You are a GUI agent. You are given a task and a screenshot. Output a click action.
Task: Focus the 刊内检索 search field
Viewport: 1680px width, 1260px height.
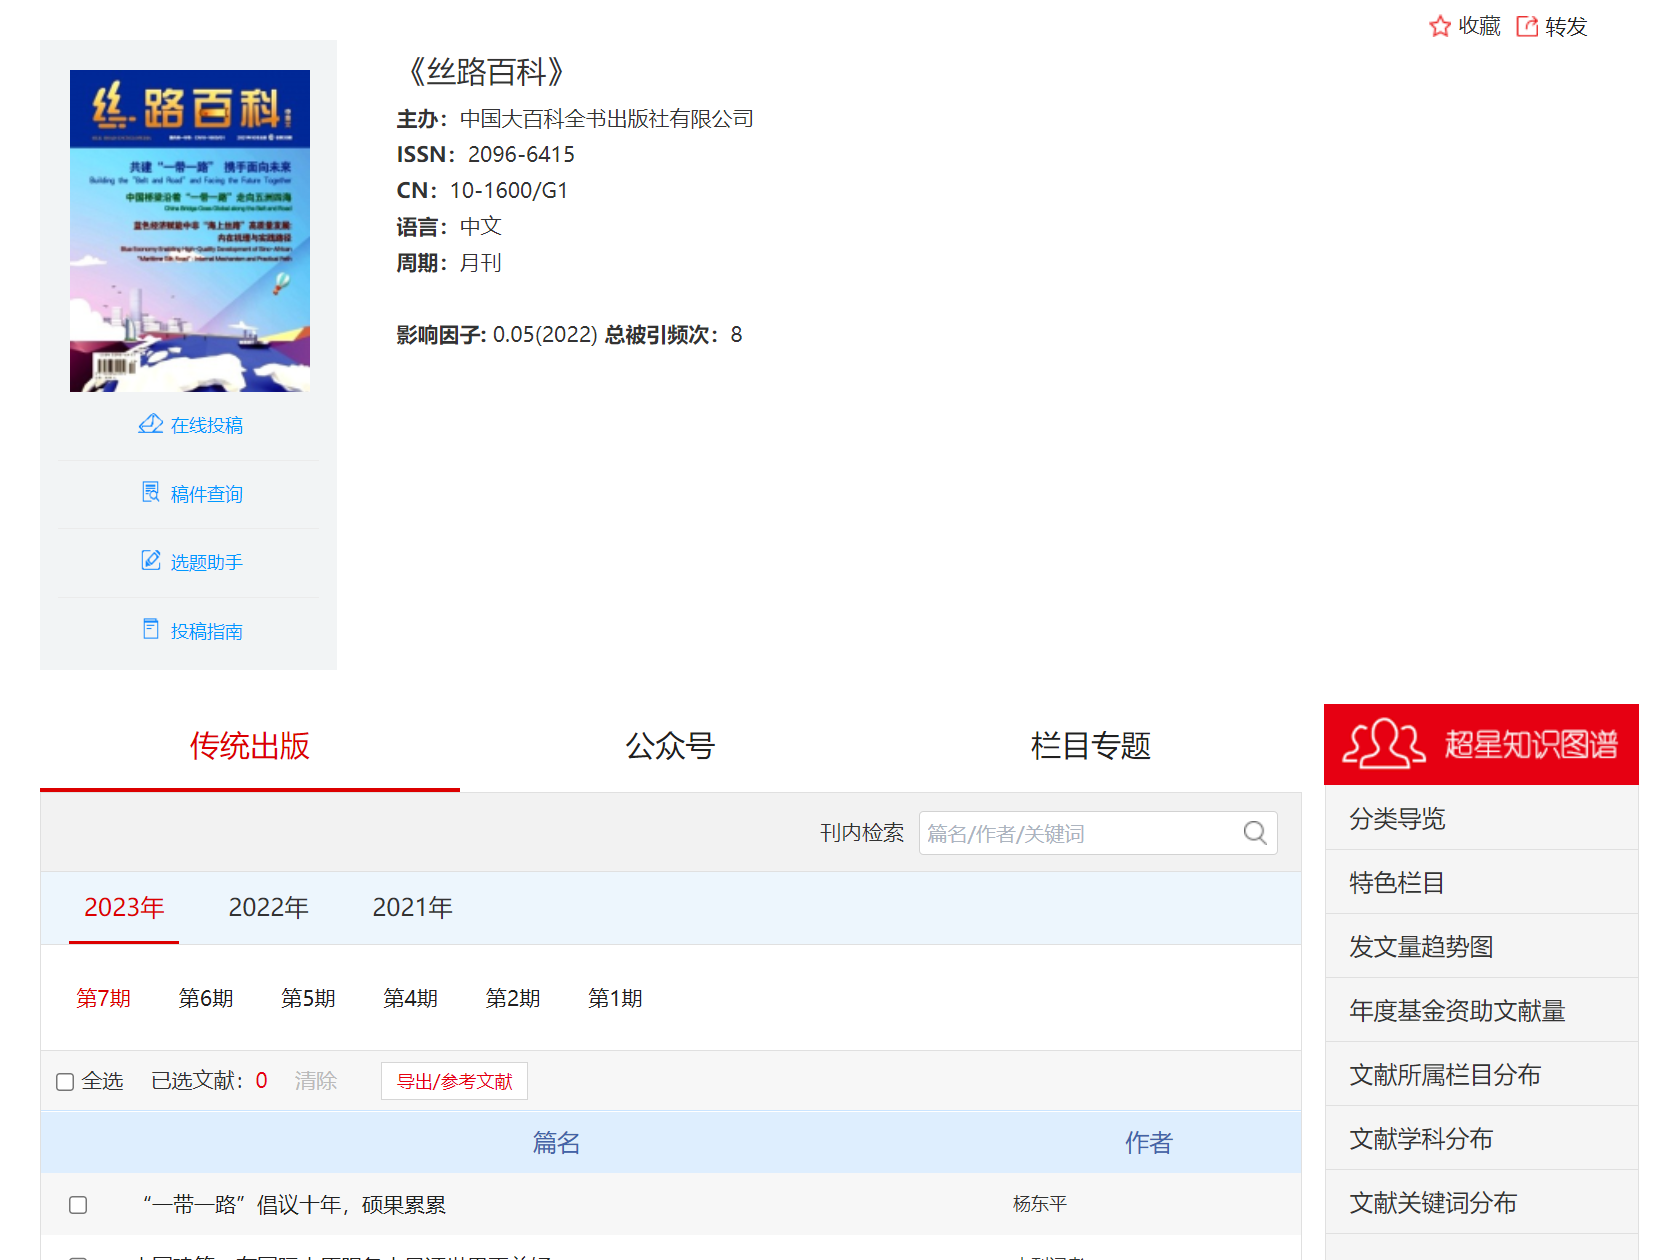(1080, 833)
